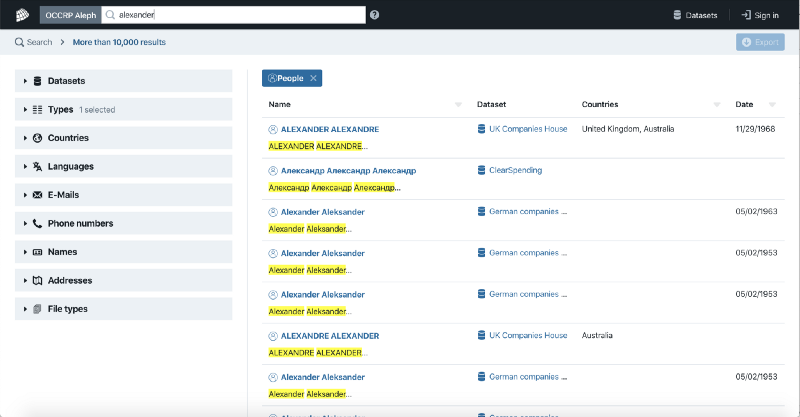Open Александр Александр Александр result
Screen dimensions: 800x417
[348, 170]
